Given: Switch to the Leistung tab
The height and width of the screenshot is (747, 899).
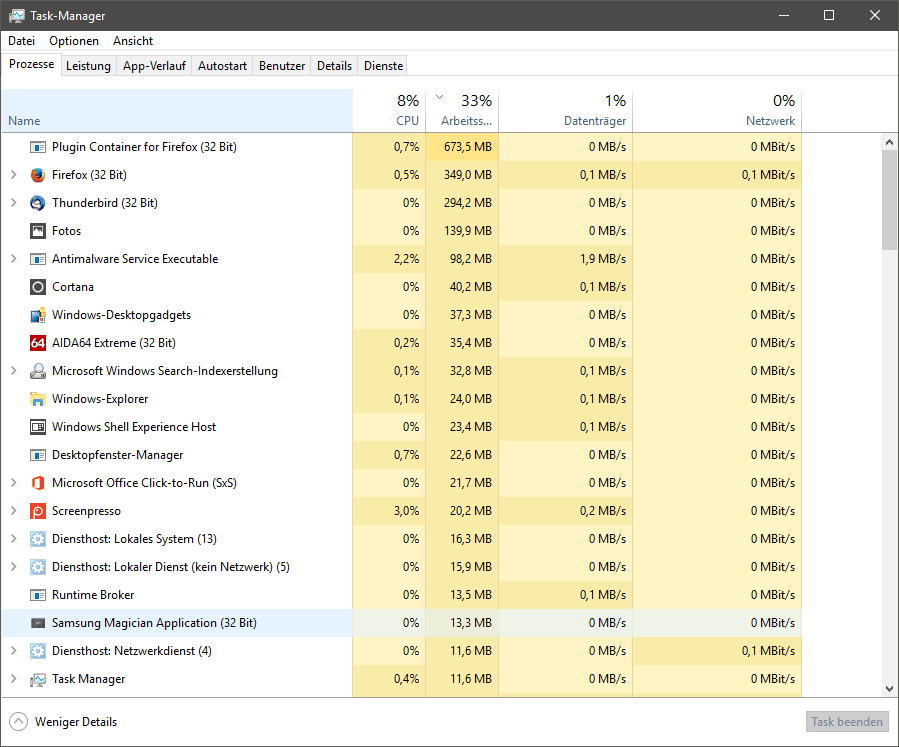Looking at the screenshot, I should pyautogui.click(x=88, y=66).
